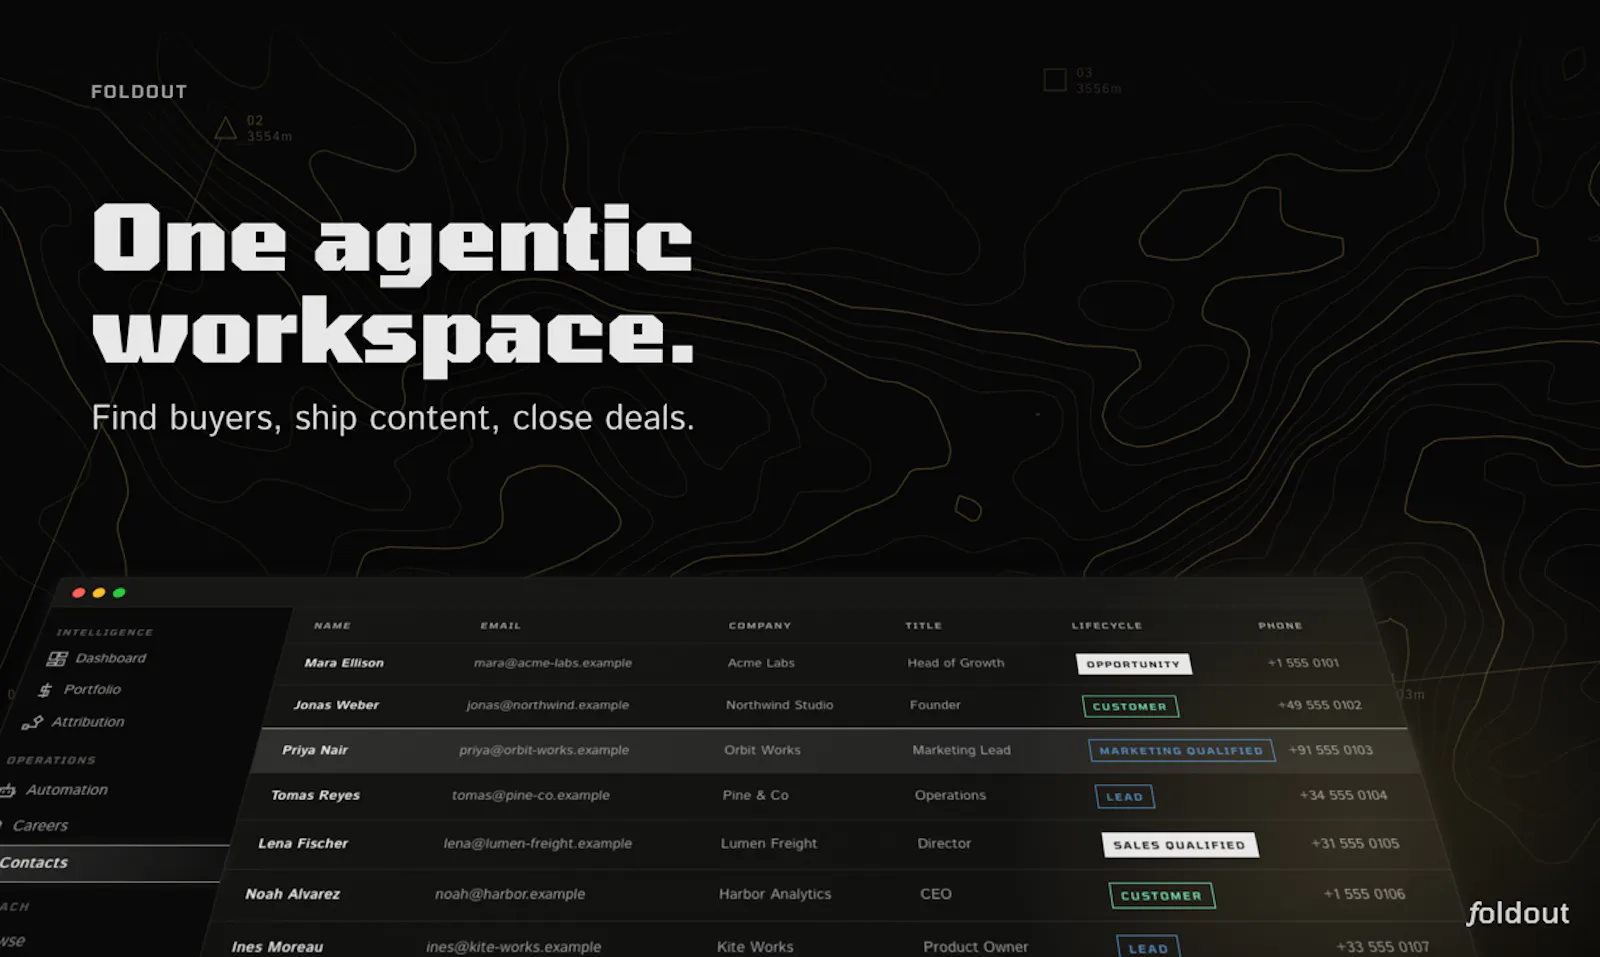Select the contact name Lena Fischer
1600x957 pixels.
point(303,843)
